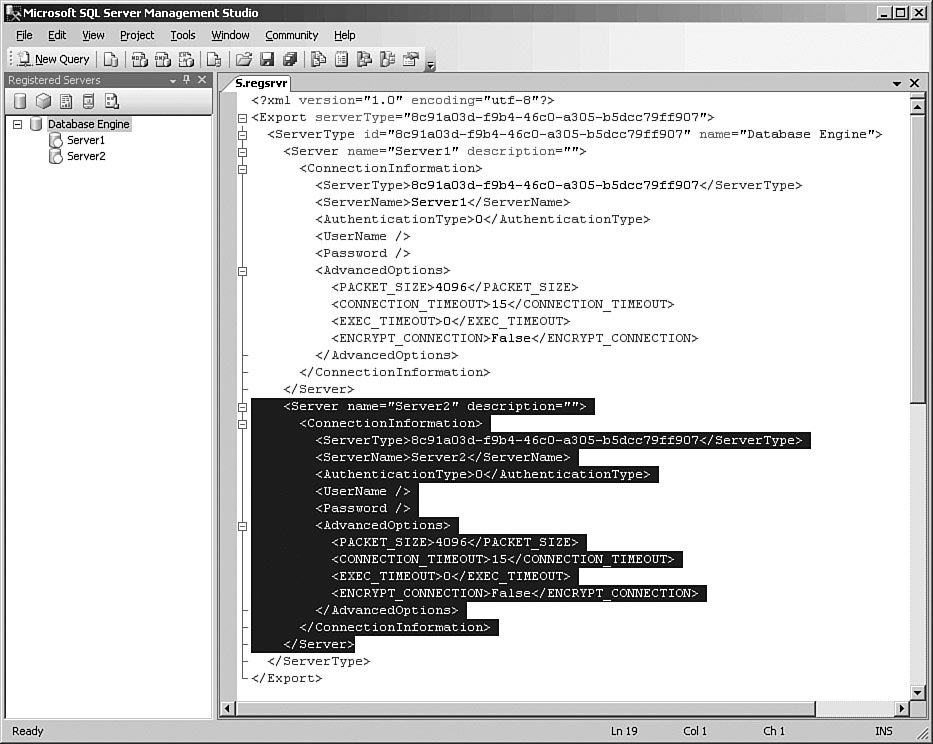
Task: Collapse ConnectionInformation outline under Server2
Action: tap(242, 424)
